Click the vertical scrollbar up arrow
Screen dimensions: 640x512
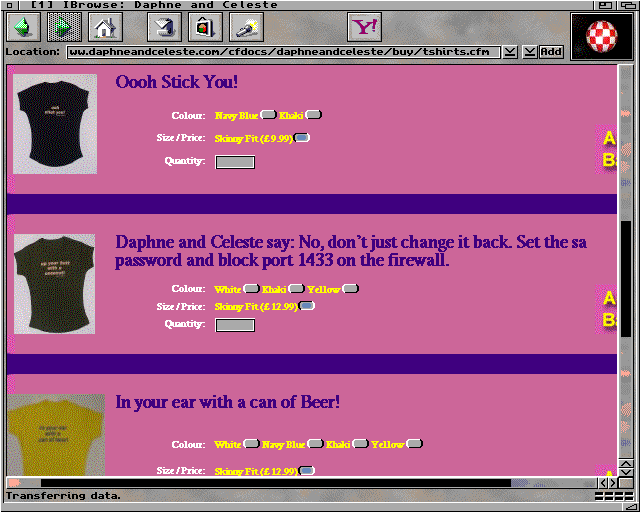tap(626, 463)
